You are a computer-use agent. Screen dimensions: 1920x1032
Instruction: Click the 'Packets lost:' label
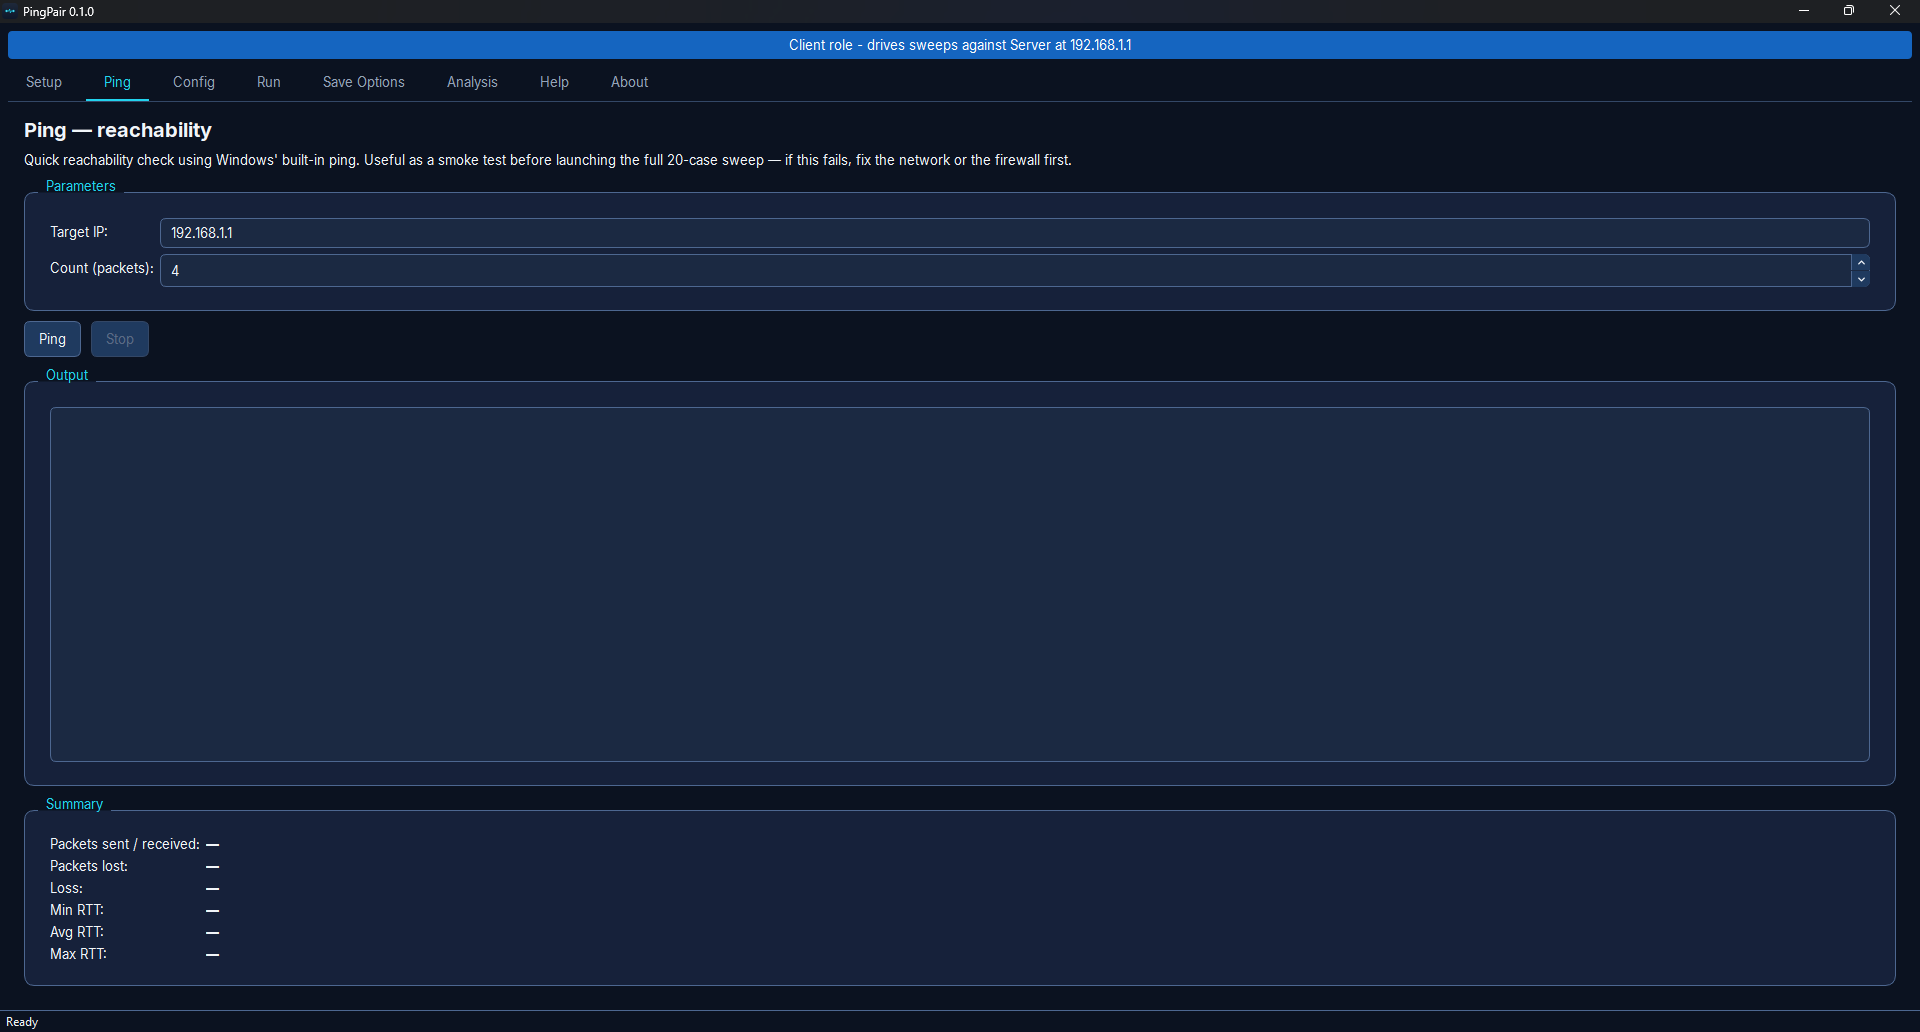[89, 866]
